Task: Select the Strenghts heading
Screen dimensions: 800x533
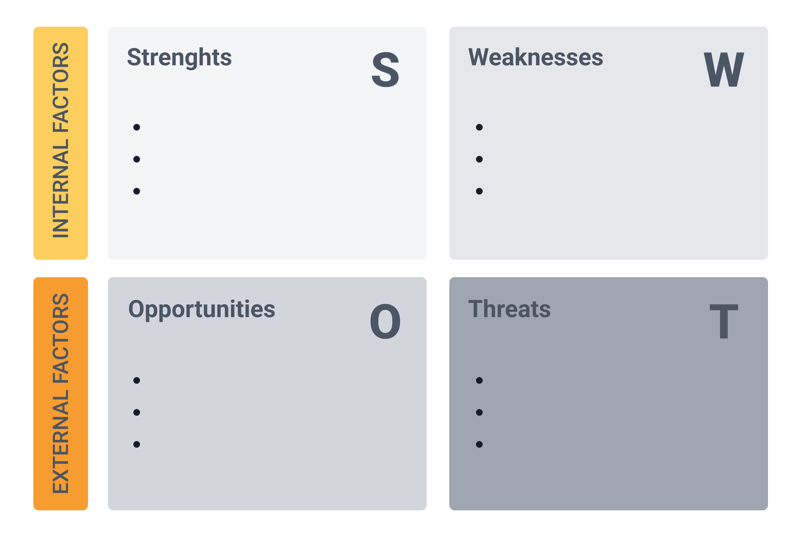Action: [179, 58]
